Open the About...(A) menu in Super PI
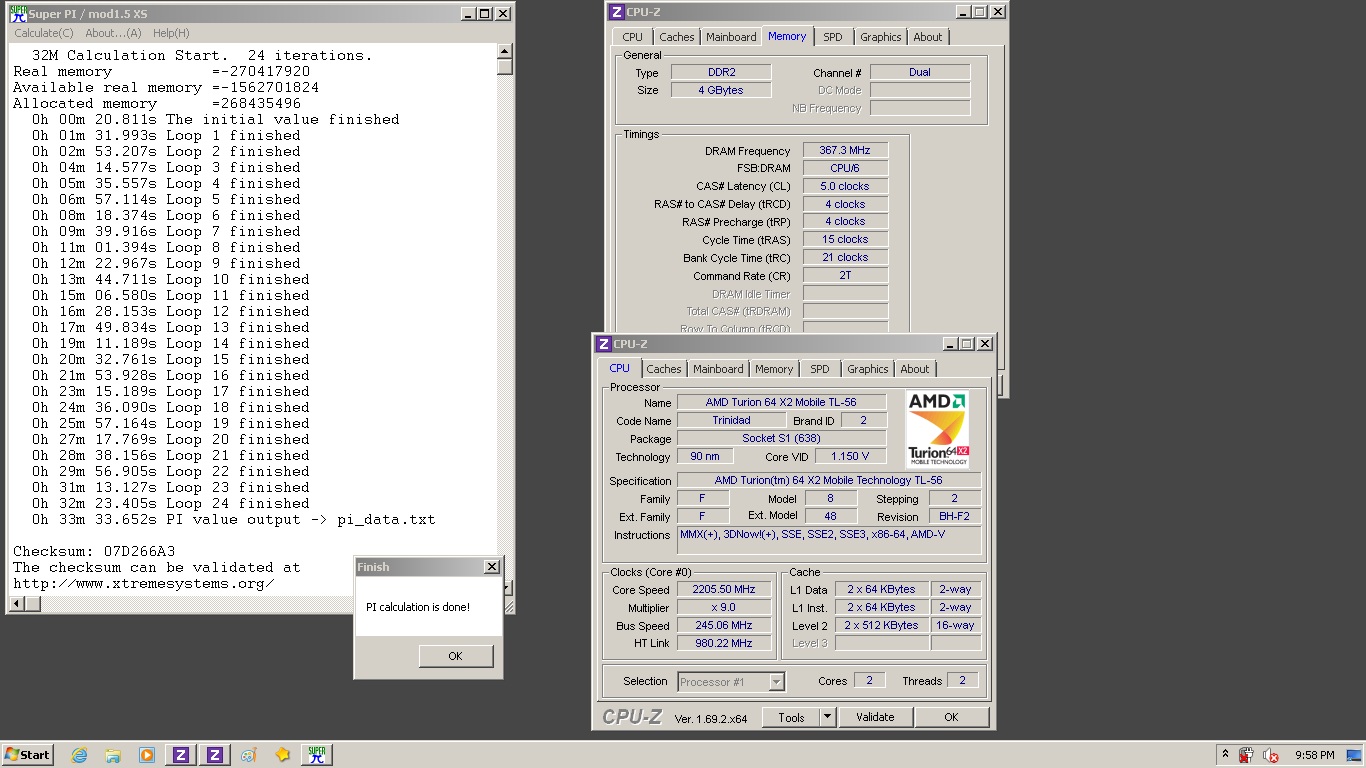 point(113,33)
